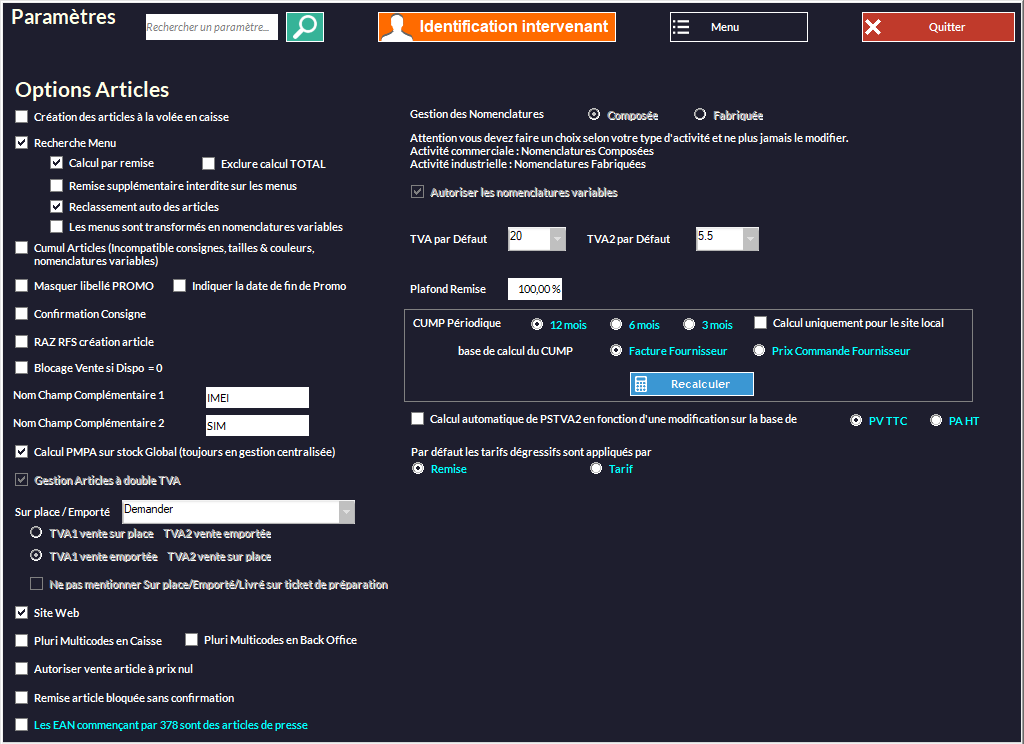Choose Fabriquée nomenclature option
Image resolution: width=1024 pixels, height=744 pixels.
(x=700, y=115)
